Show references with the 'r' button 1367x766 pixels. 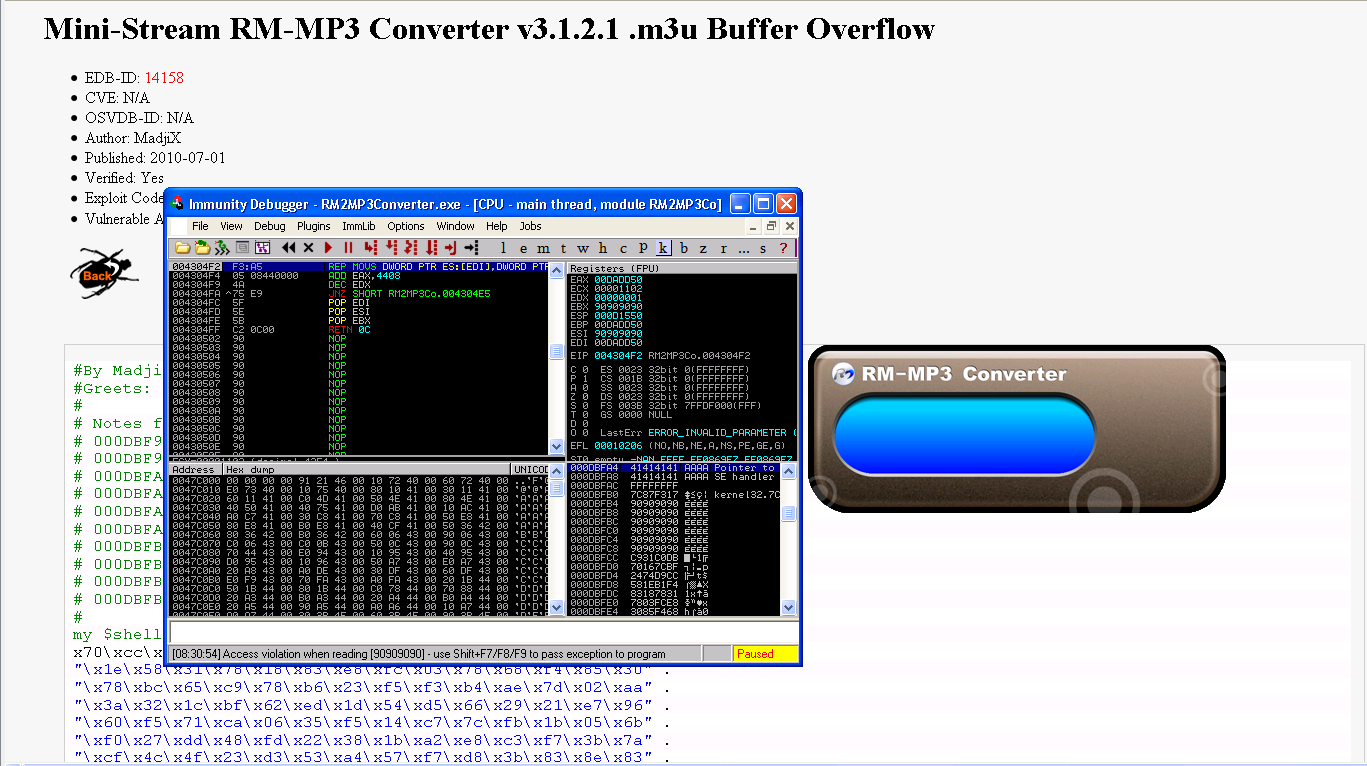coord(723,247)
